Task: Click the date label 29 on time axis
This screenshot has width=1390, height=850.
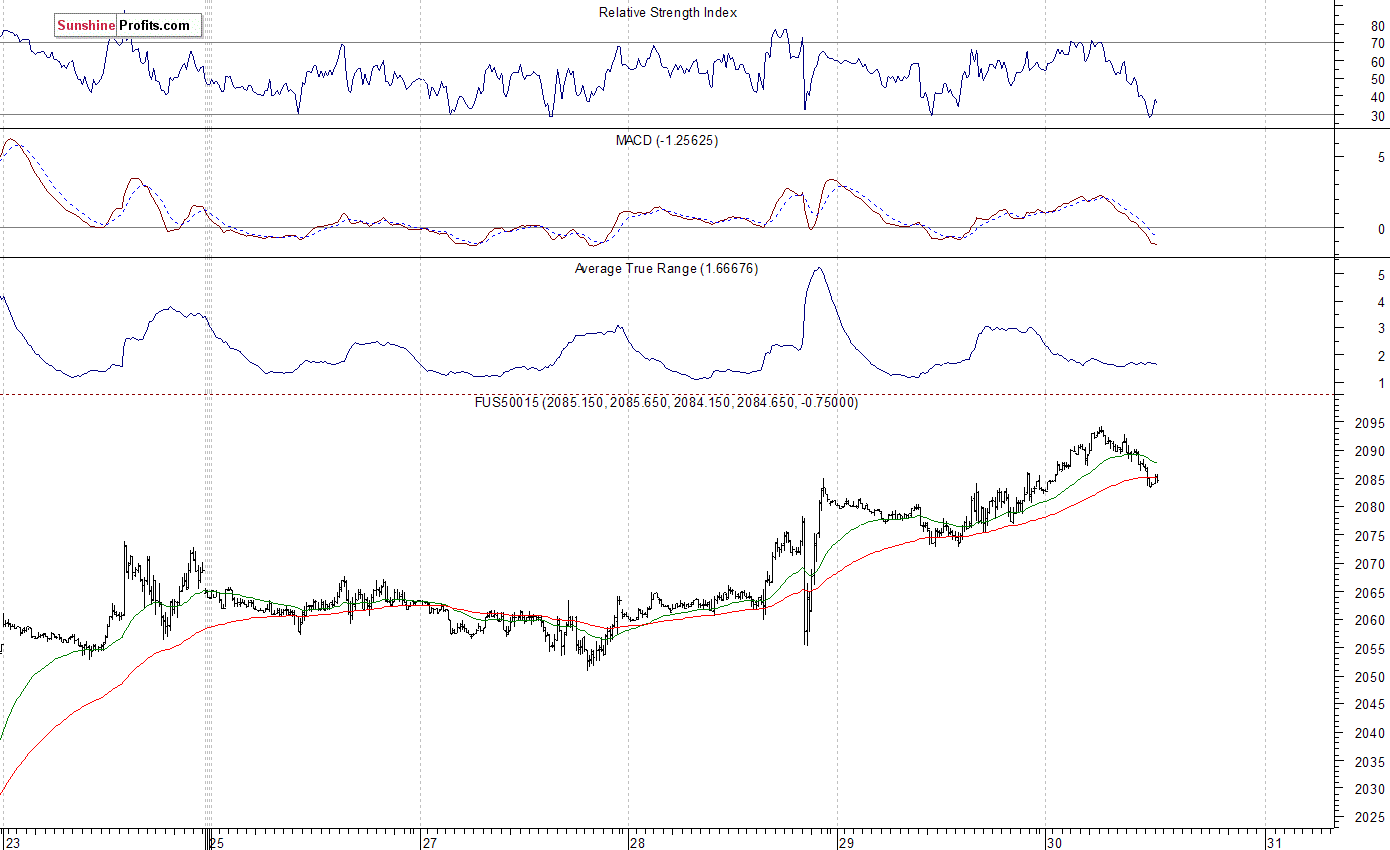Action: (847, 842)
